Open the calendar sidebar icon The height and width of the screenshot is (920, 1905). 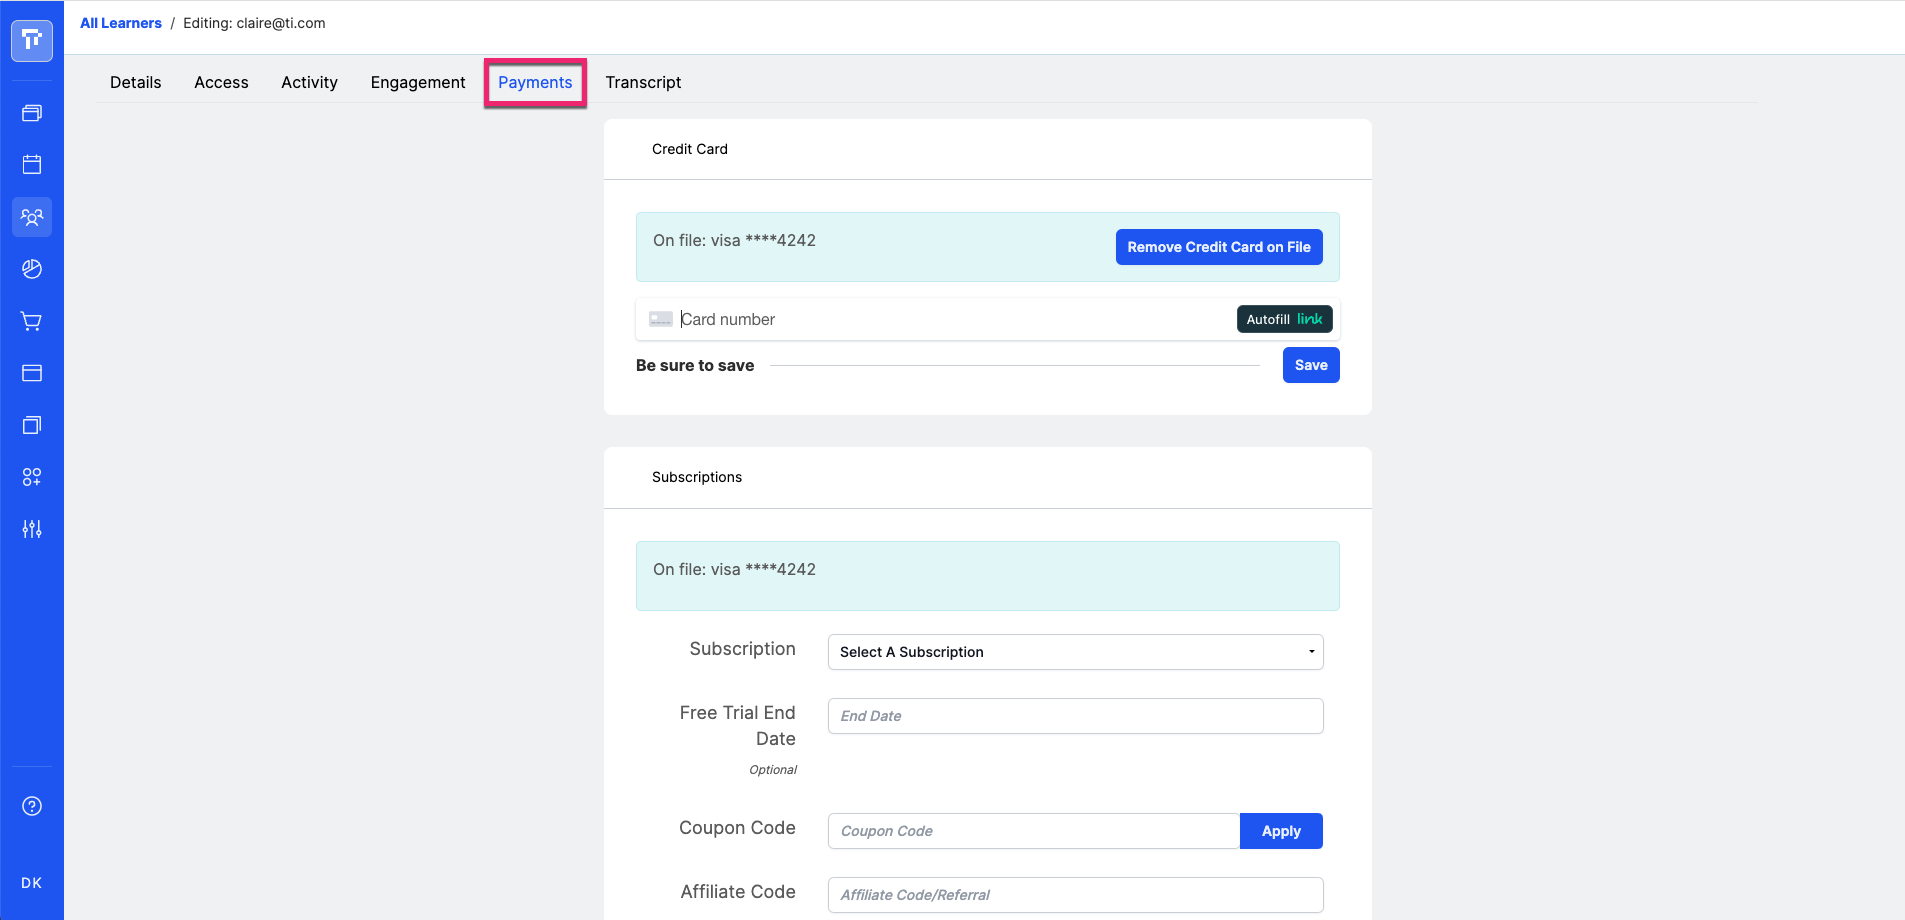click(x=32, y=164)
